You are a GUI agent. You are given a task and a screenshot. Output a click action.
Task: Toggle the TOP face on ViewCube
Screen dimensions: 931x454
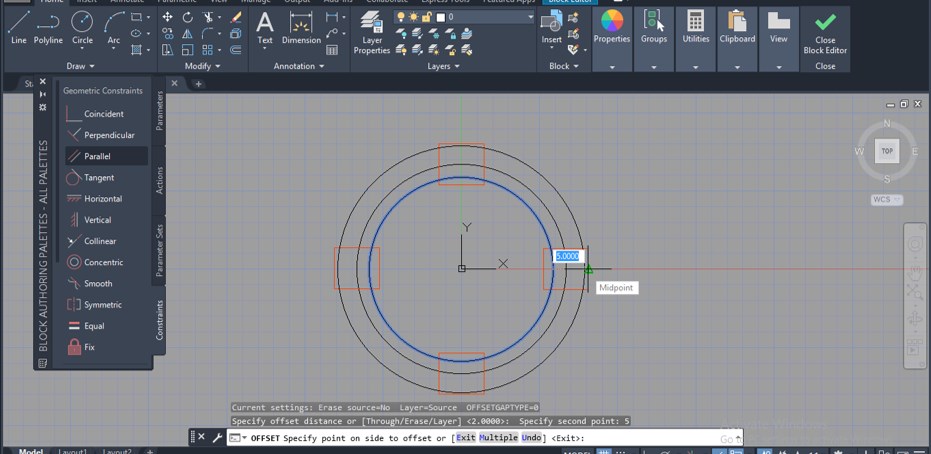point(886,151)
